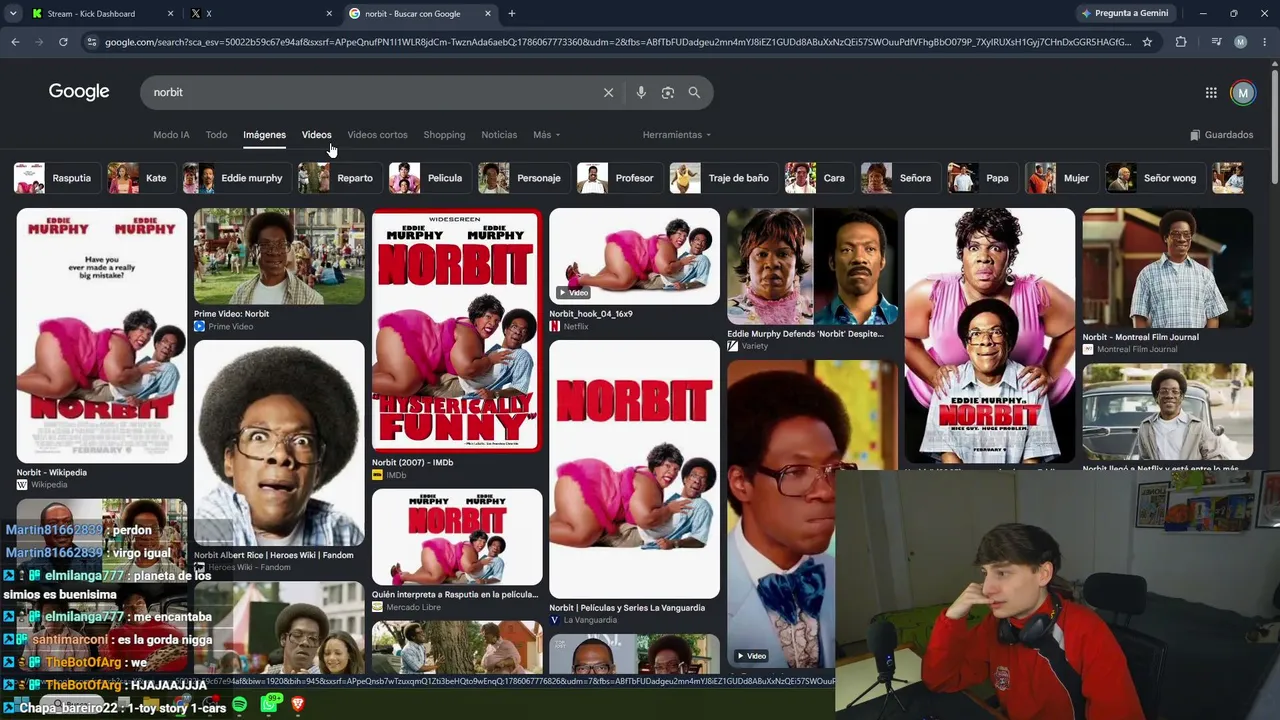Open a new browser tab
The width and height of the screenshot is (1280, 720).
pos(511,14)
